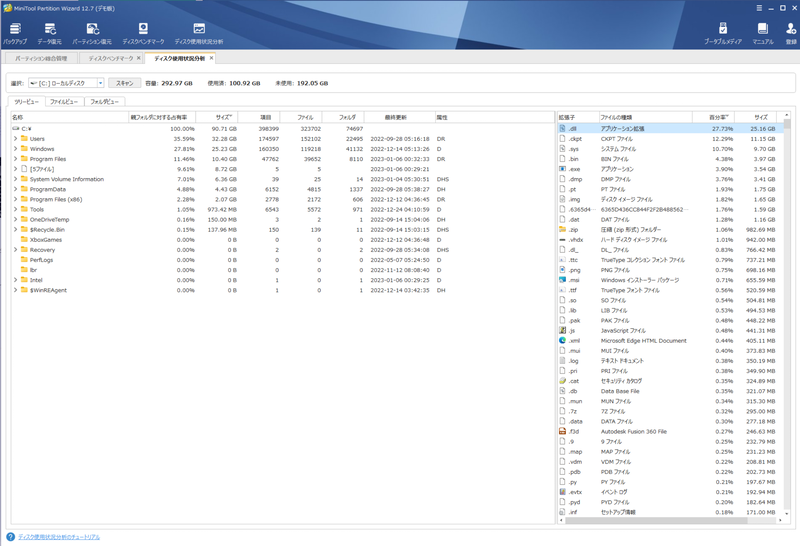Image resolution: width=800 pixels, height=546 pixels.
Task: Click the CKPT file type entry
Action: coord(616,139)
